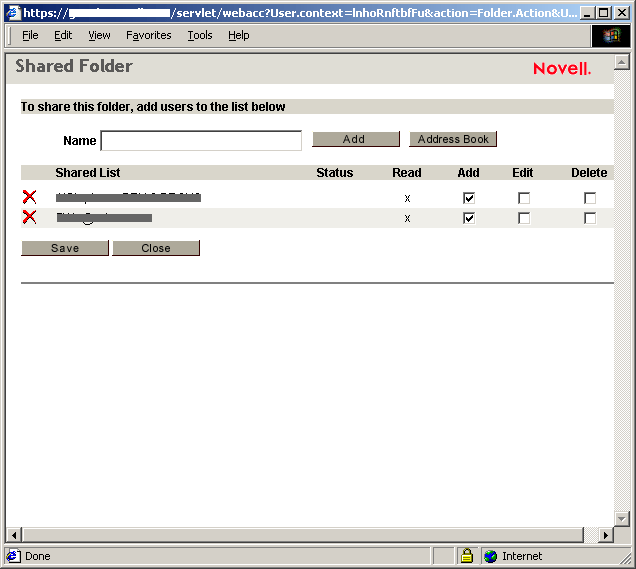Enable Delete permission for the second user

(x=590, y=218)
